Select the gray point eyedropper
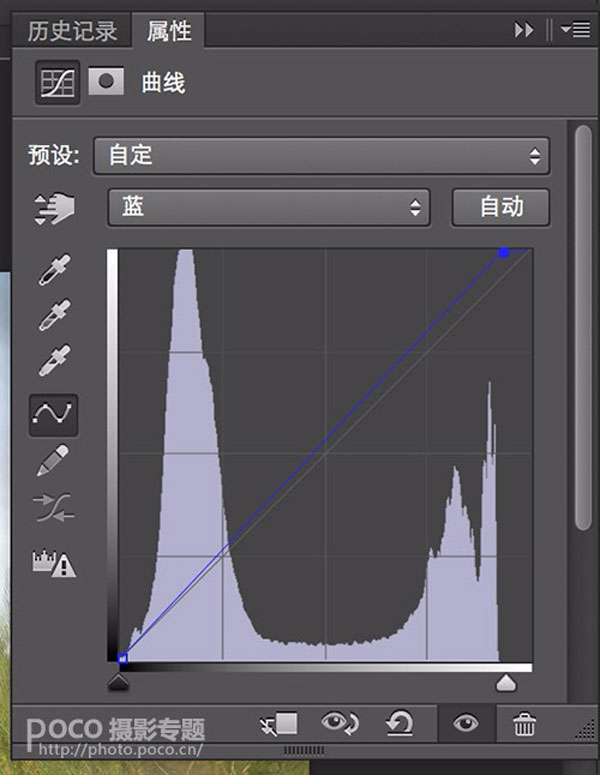This screenshot has height=775, width=600. (x=54, y=315)
